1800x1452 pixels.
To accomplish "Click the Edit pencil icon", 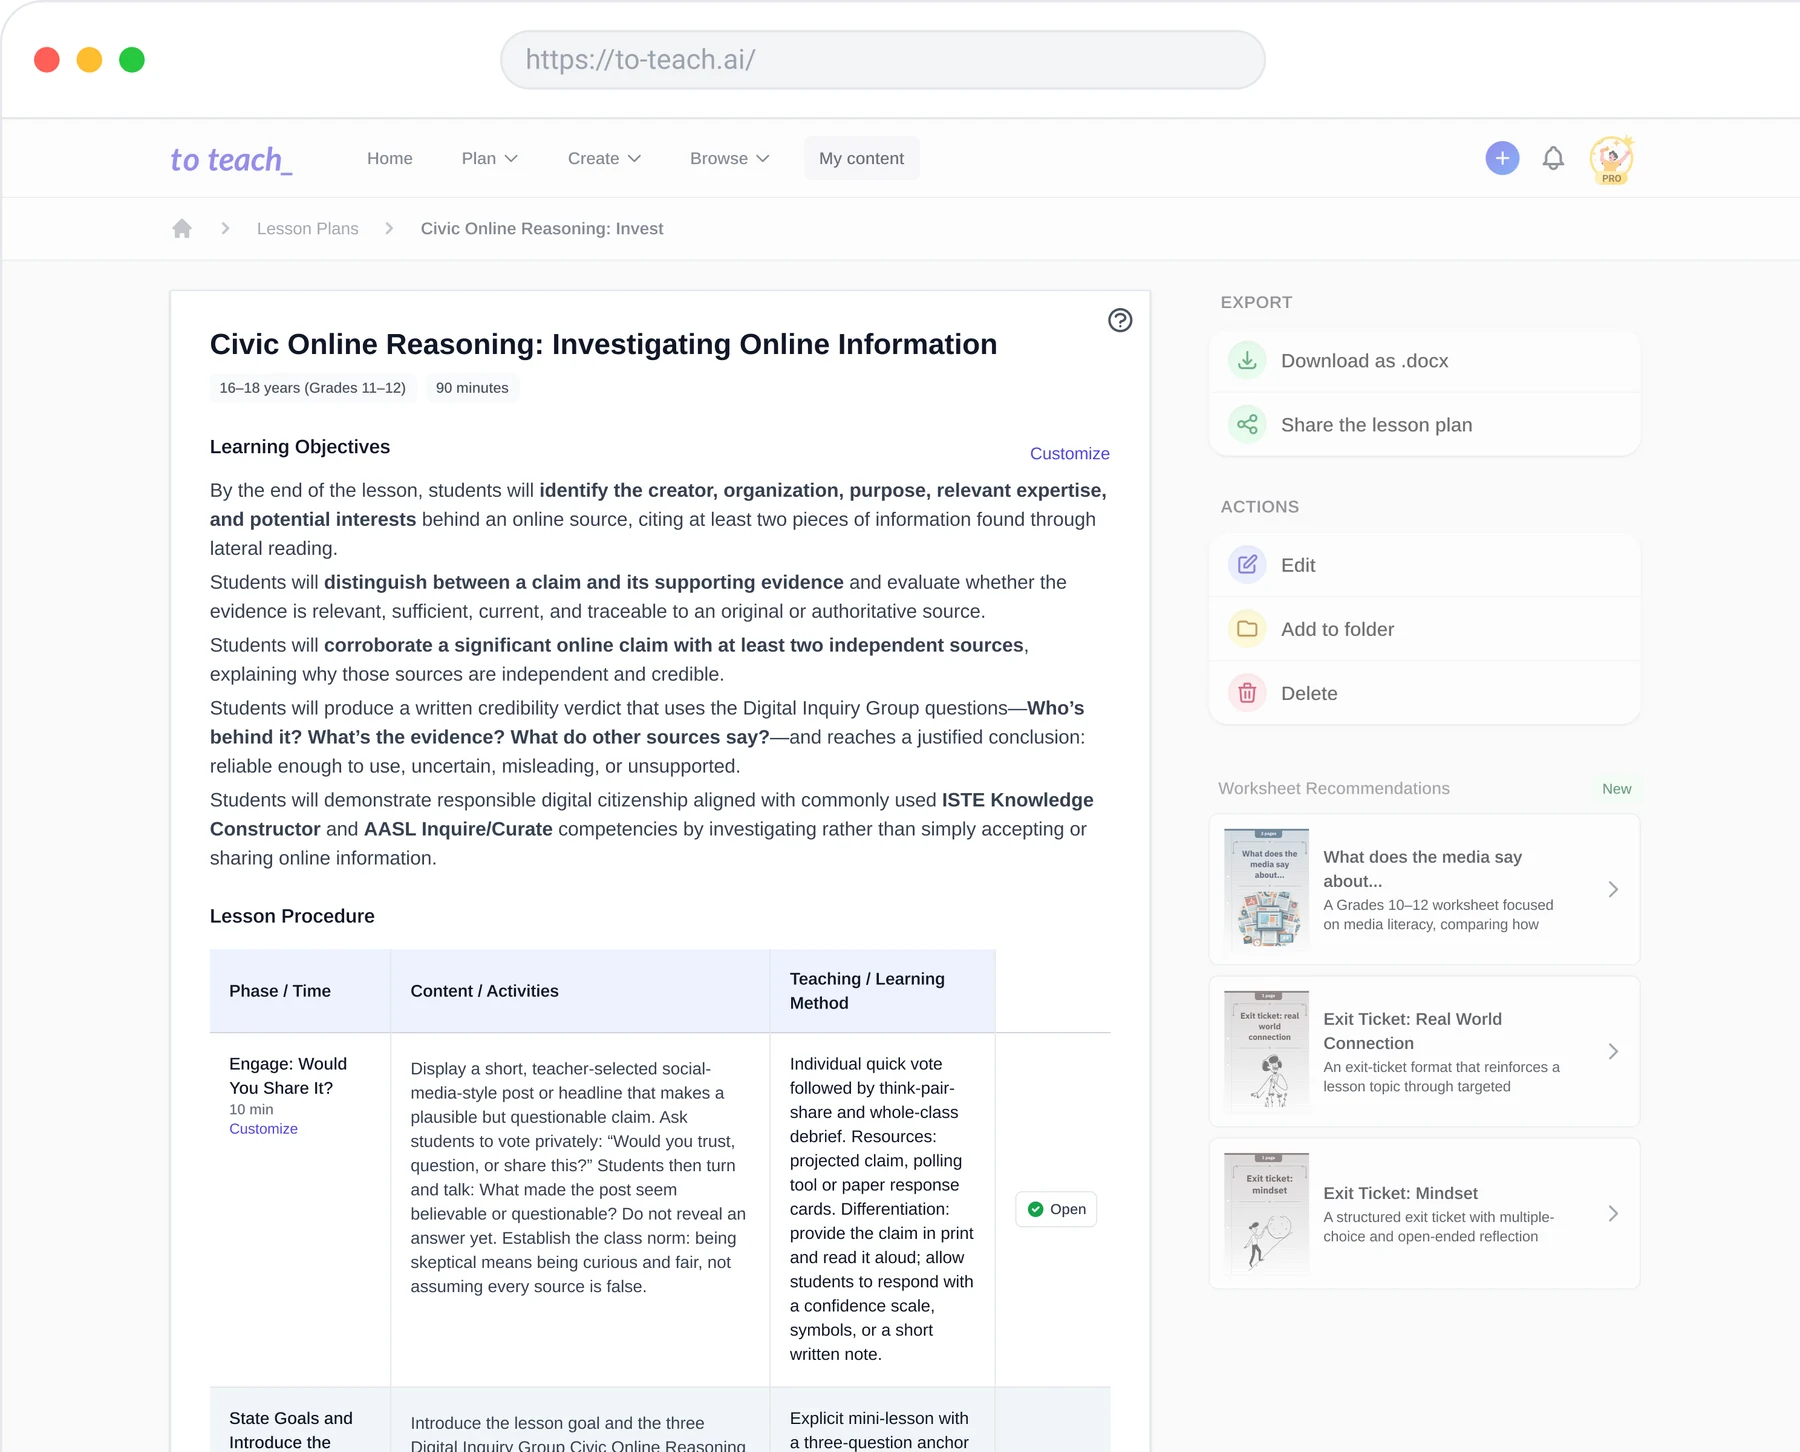I will click(1247, 565).
